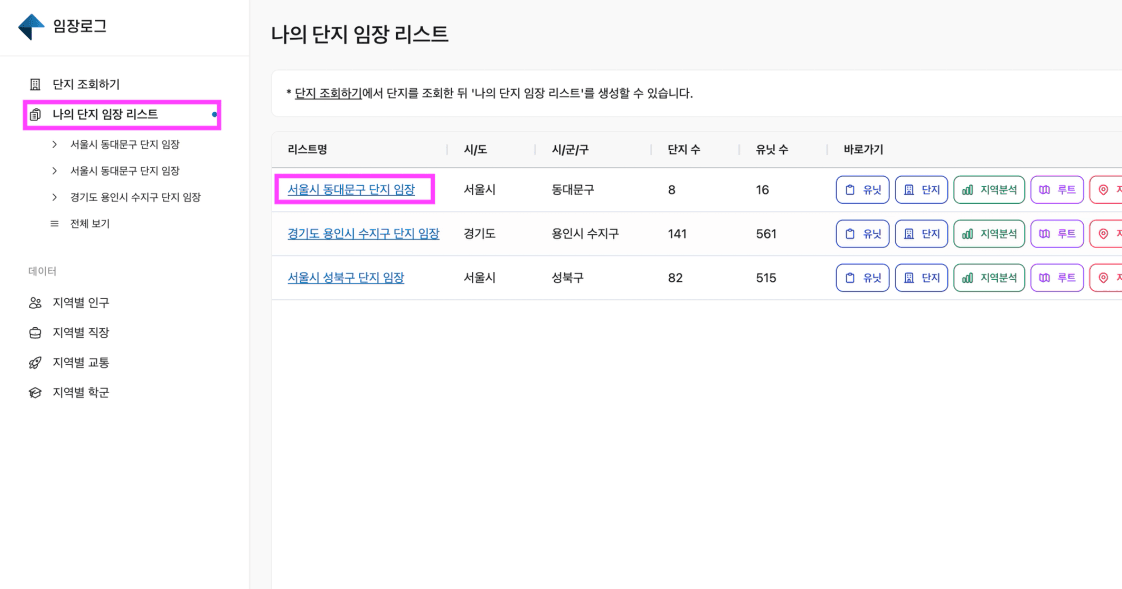The width and height of the screenshot is (1122, 589).
Task: Click 유닛 button in the 동대문구 row
Action: coord(862,190)
